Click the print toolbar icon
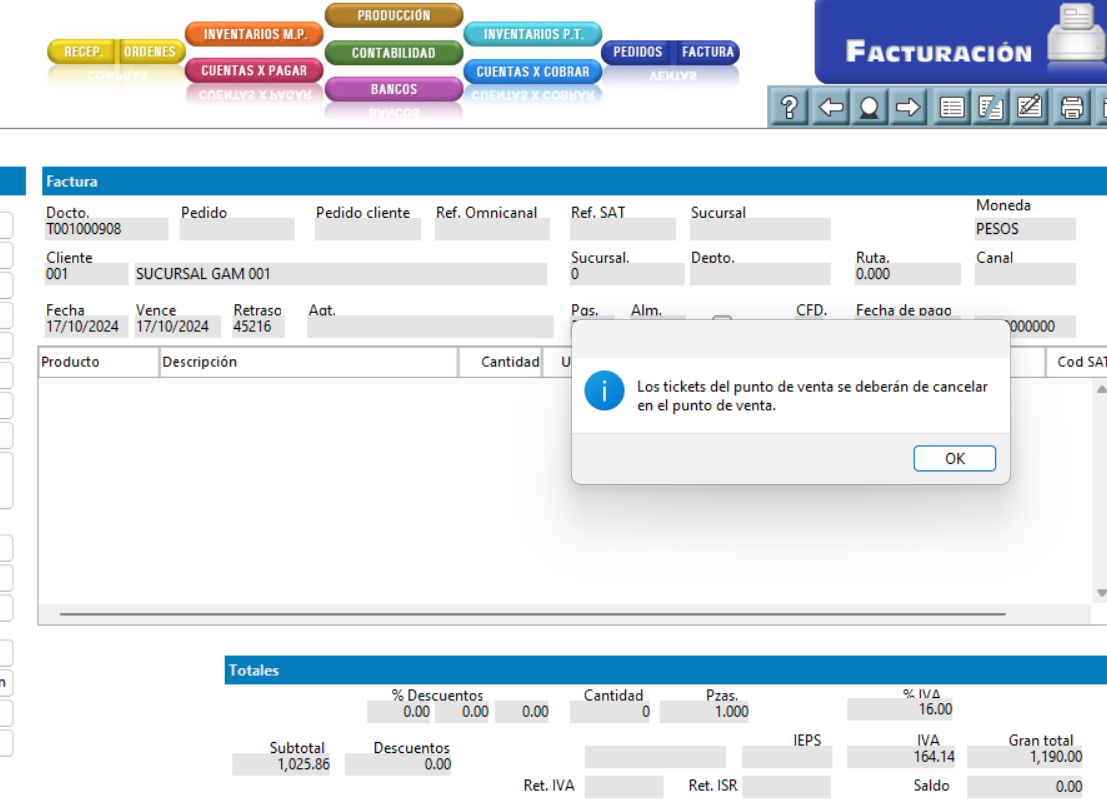The width and height of the screenshot is (1107, 799). [1072, 107]
